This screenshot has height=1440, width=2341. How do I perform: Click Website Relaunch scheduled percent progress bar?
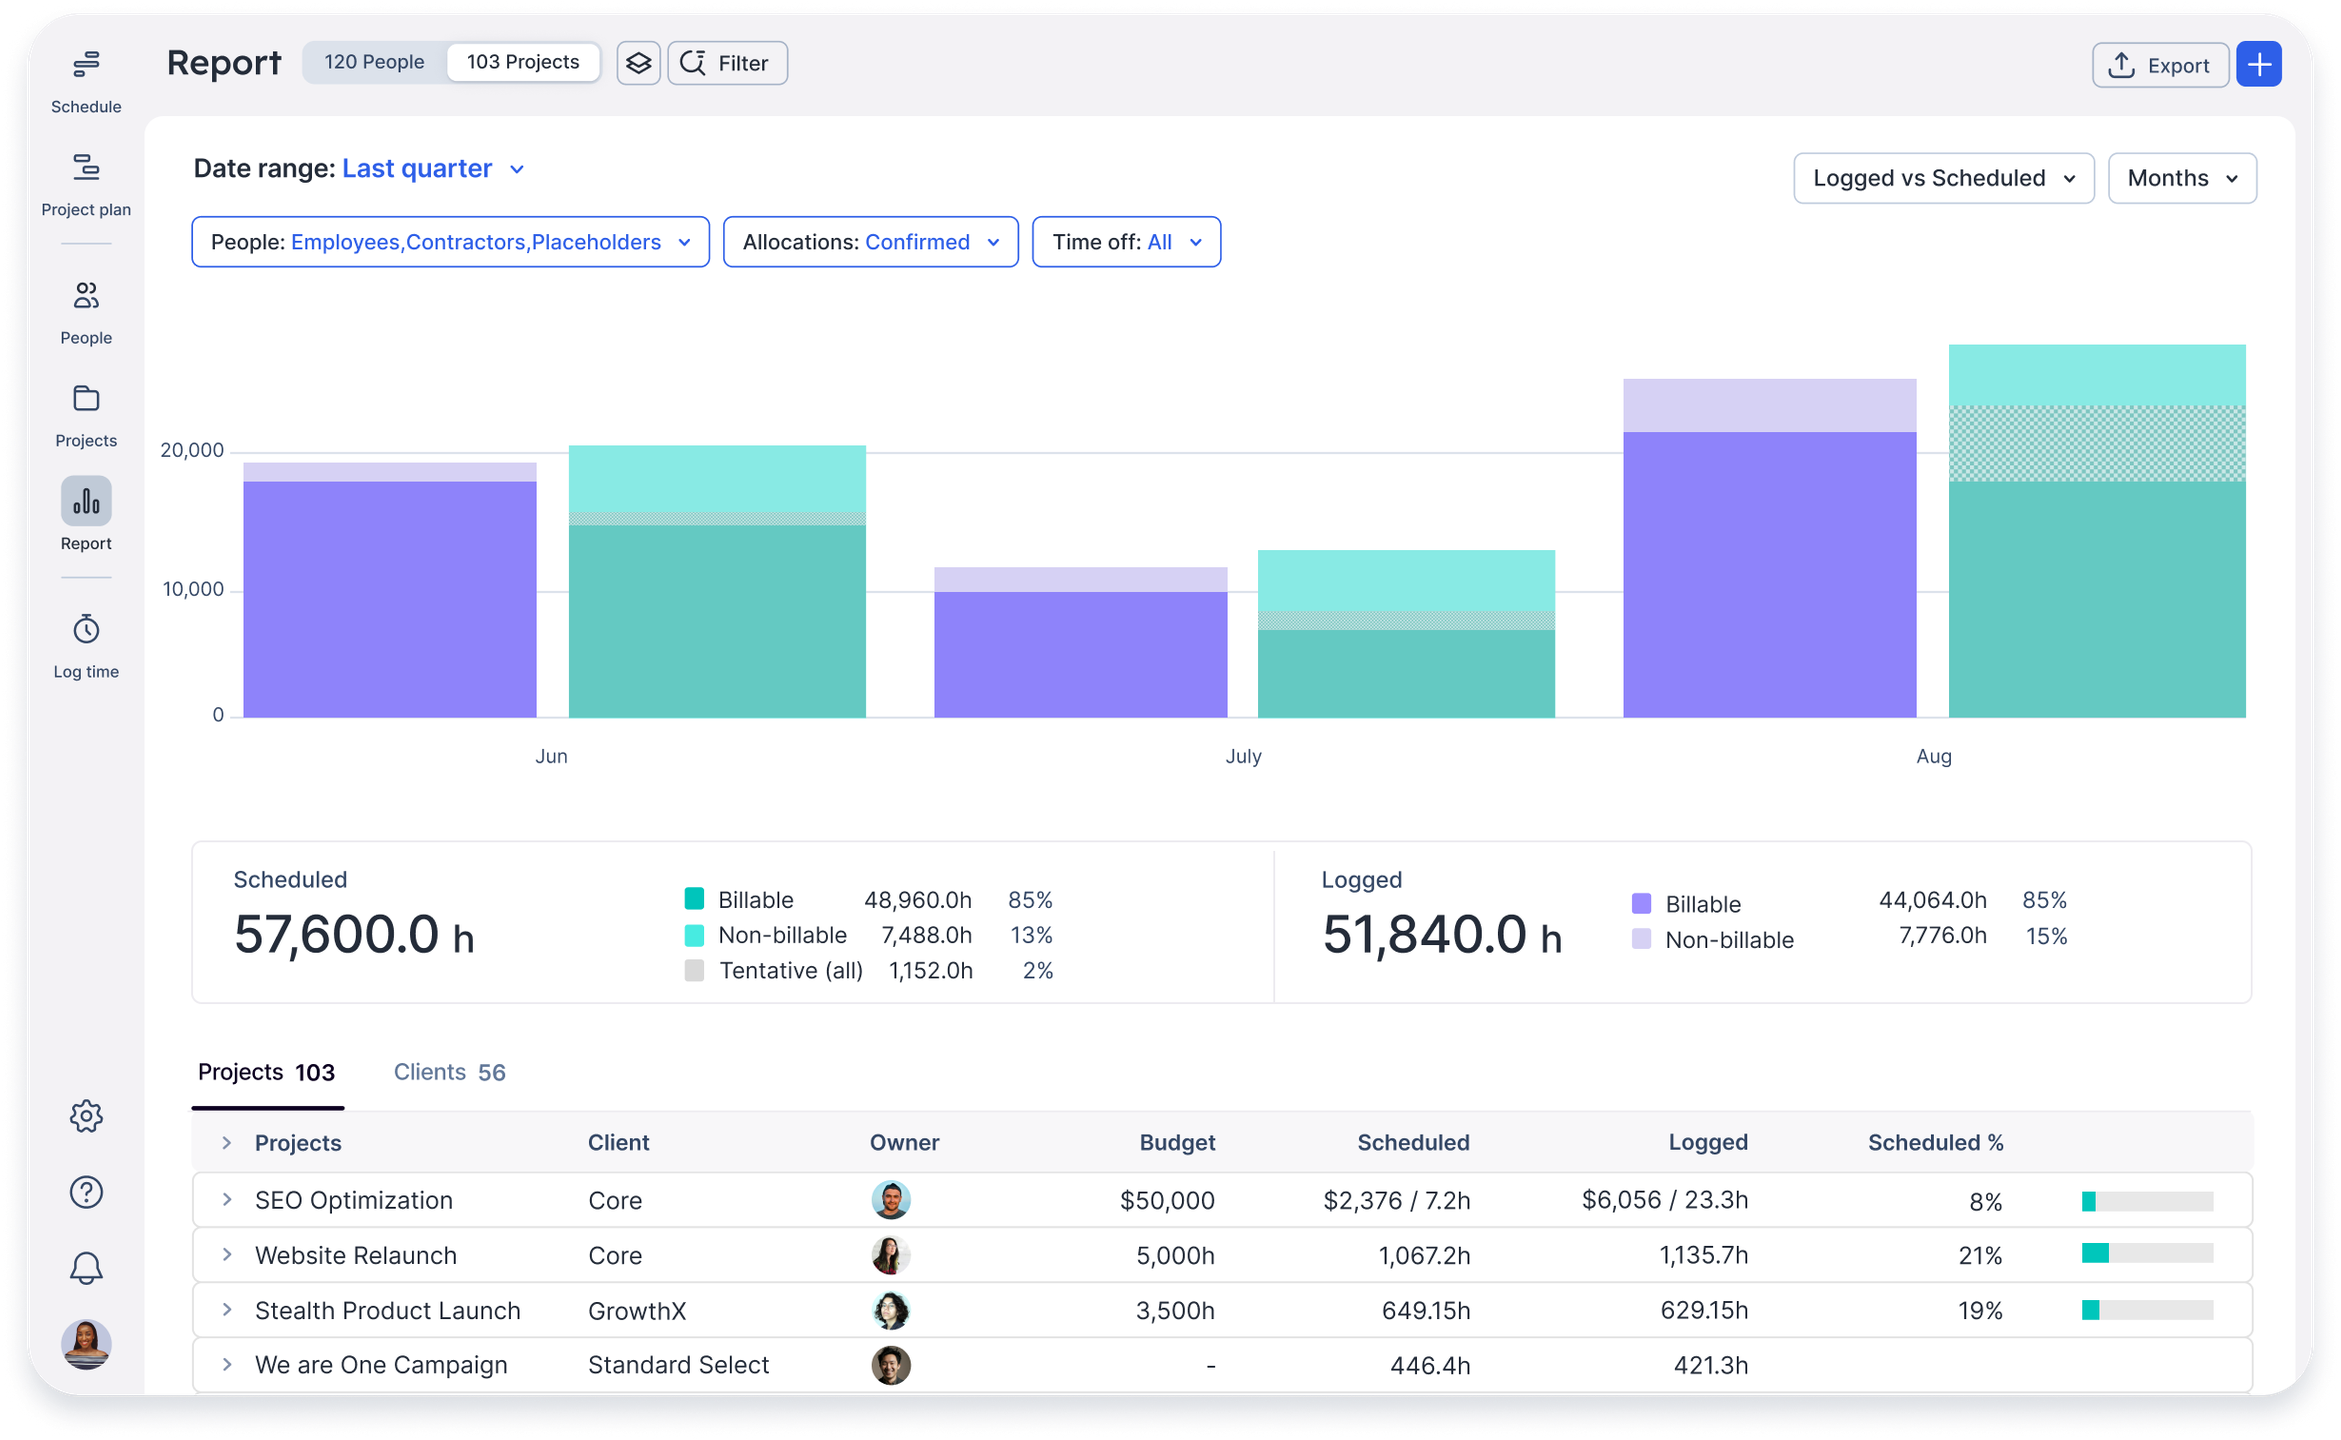(x=2146, y=1254)
